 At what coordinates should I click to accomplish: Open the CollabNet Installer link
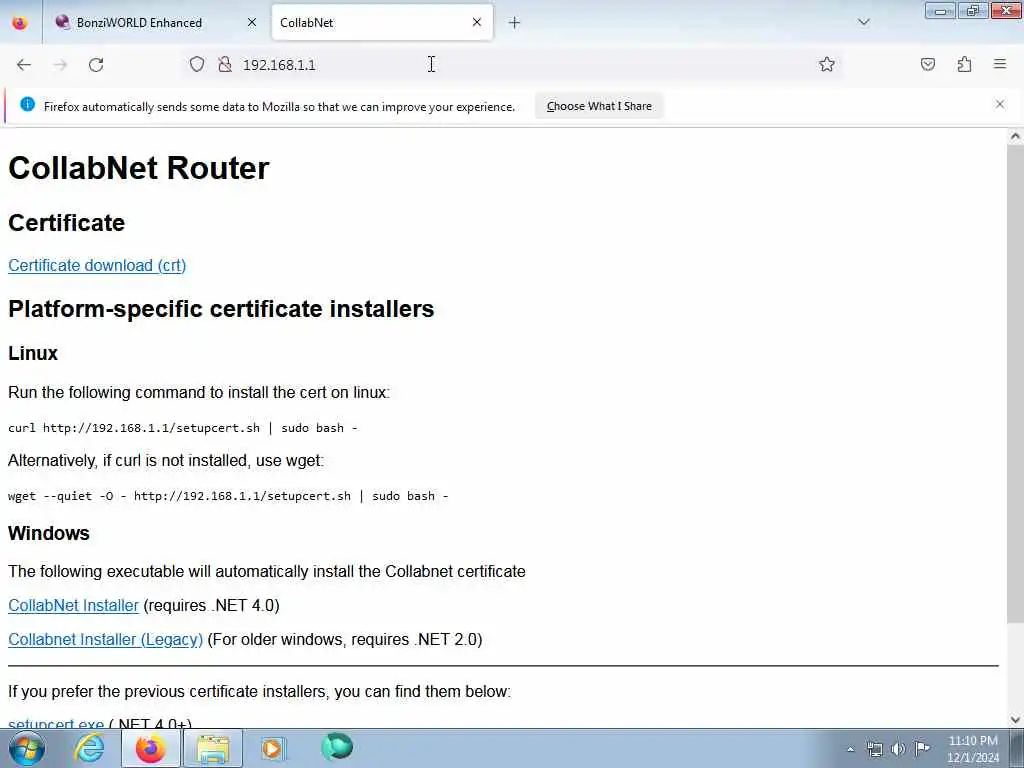click(x=73, y=605)
